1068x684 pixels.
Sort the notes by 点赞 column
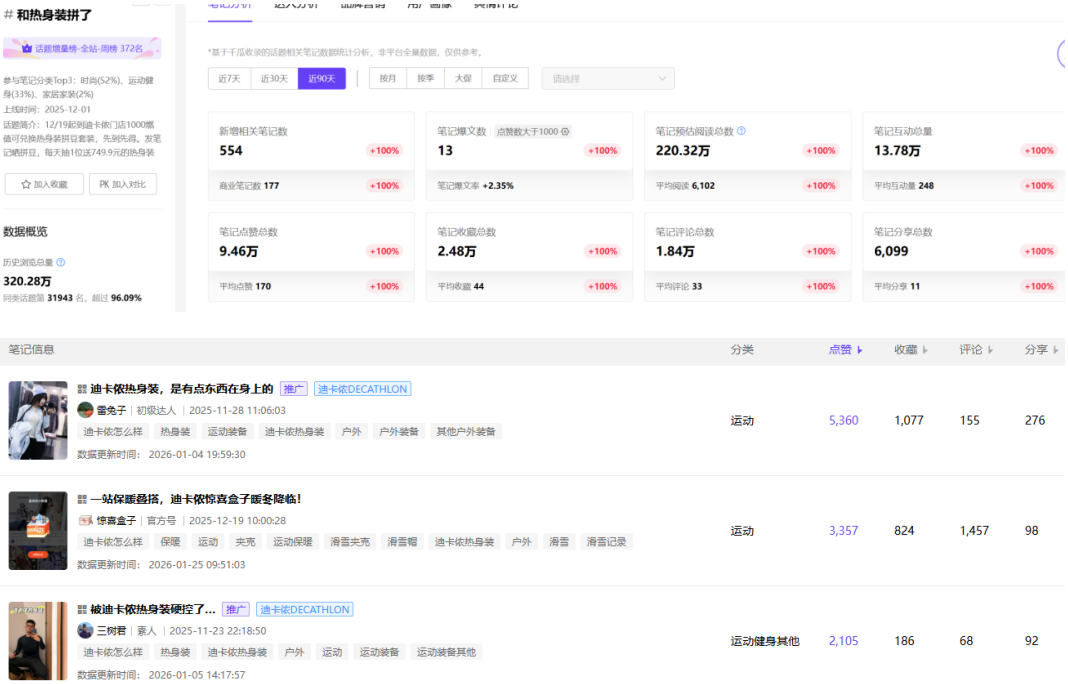pos(845,350)
